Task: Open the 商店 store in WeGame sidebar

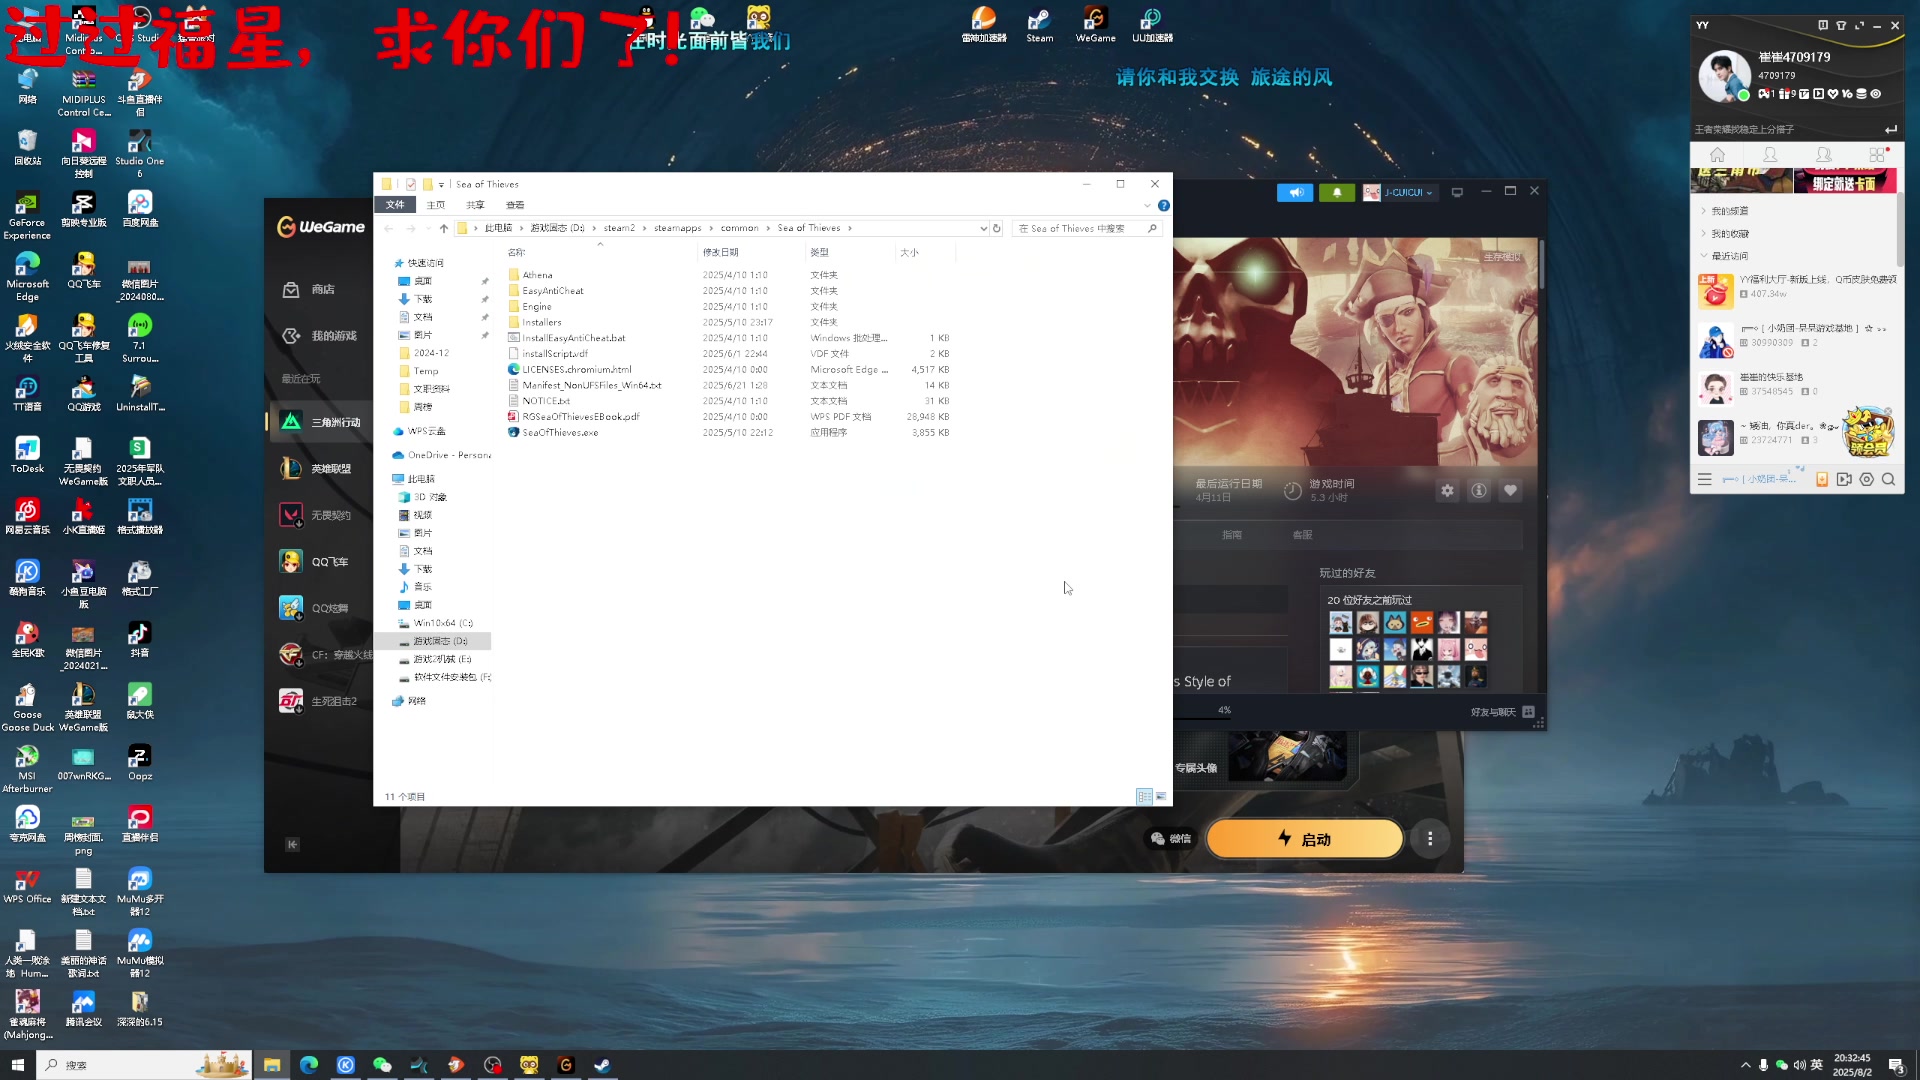Action: (x=309, y=290)
